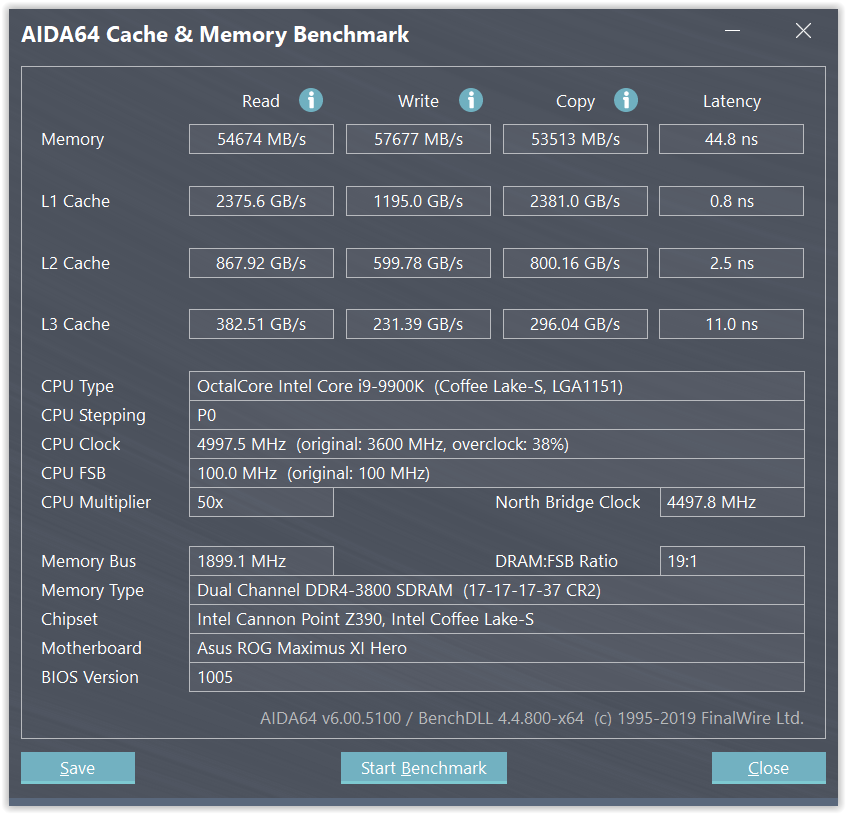Click the Copy column info icon
This screenshot has height=814, width=846.
pyautogui.click(x=626, y=100)
